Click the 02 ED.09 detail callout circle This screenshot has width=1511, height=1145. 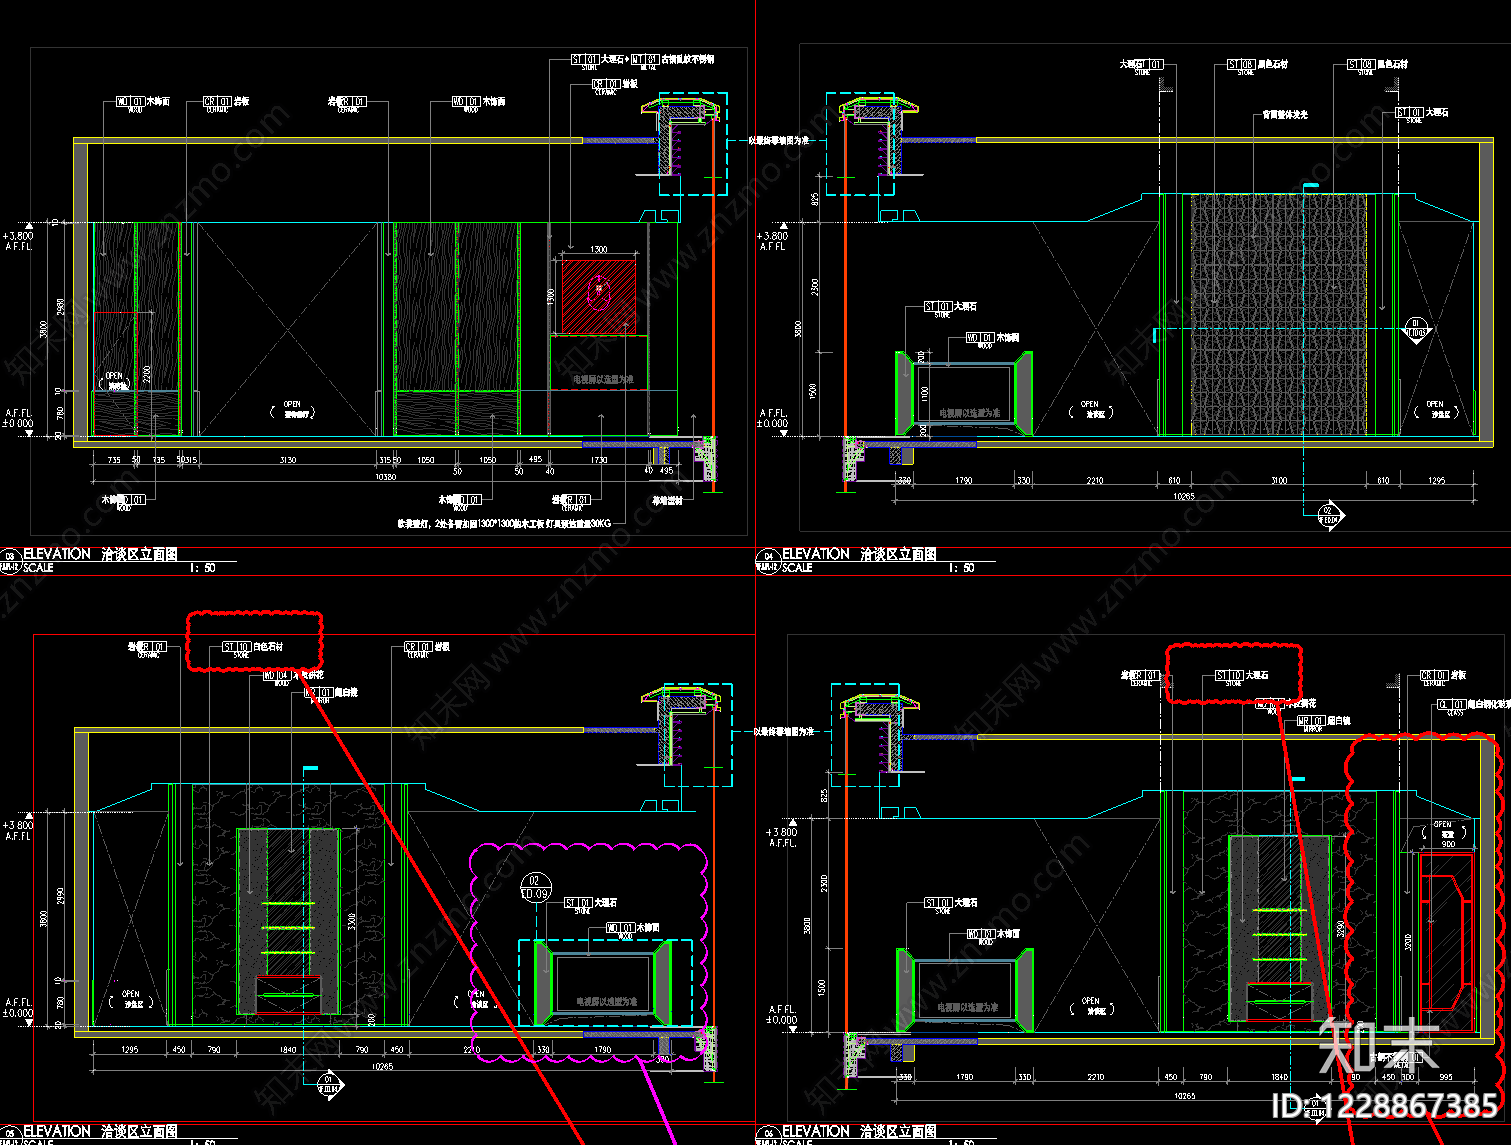click(x=536, y=887)
